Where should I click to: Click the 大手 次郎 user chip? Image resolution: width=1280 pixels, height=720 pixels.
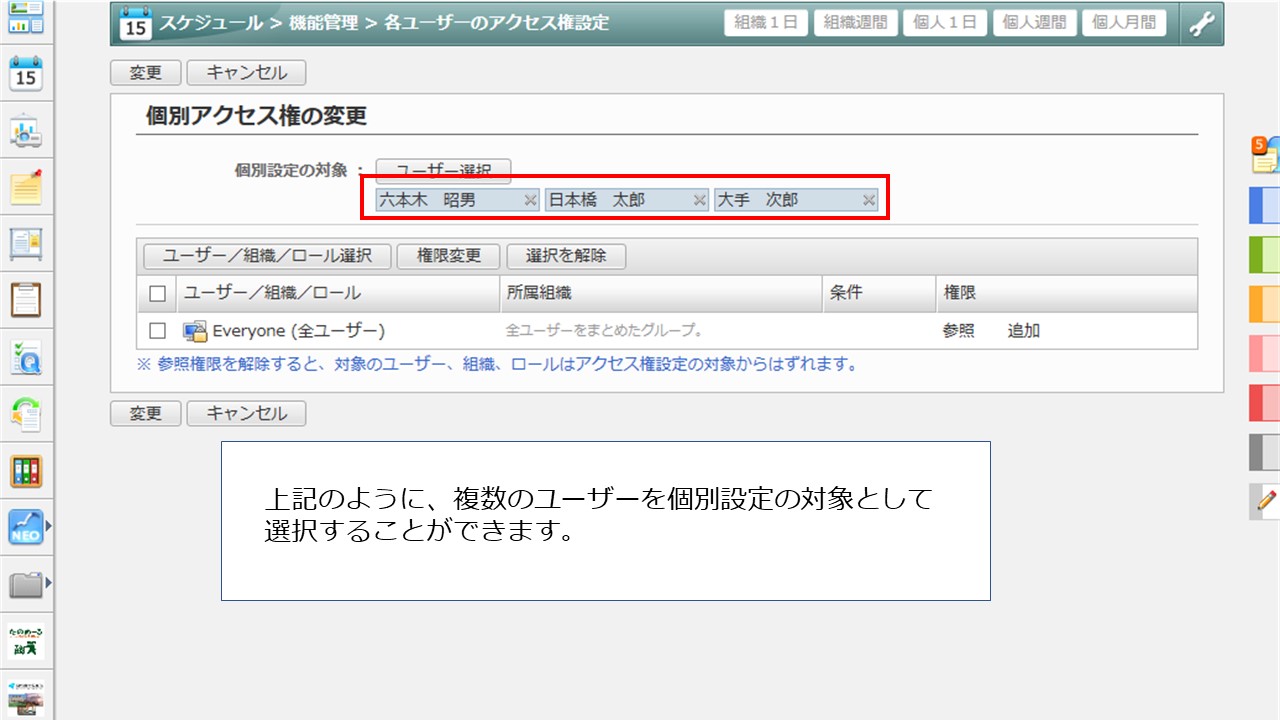coord(796,200)
